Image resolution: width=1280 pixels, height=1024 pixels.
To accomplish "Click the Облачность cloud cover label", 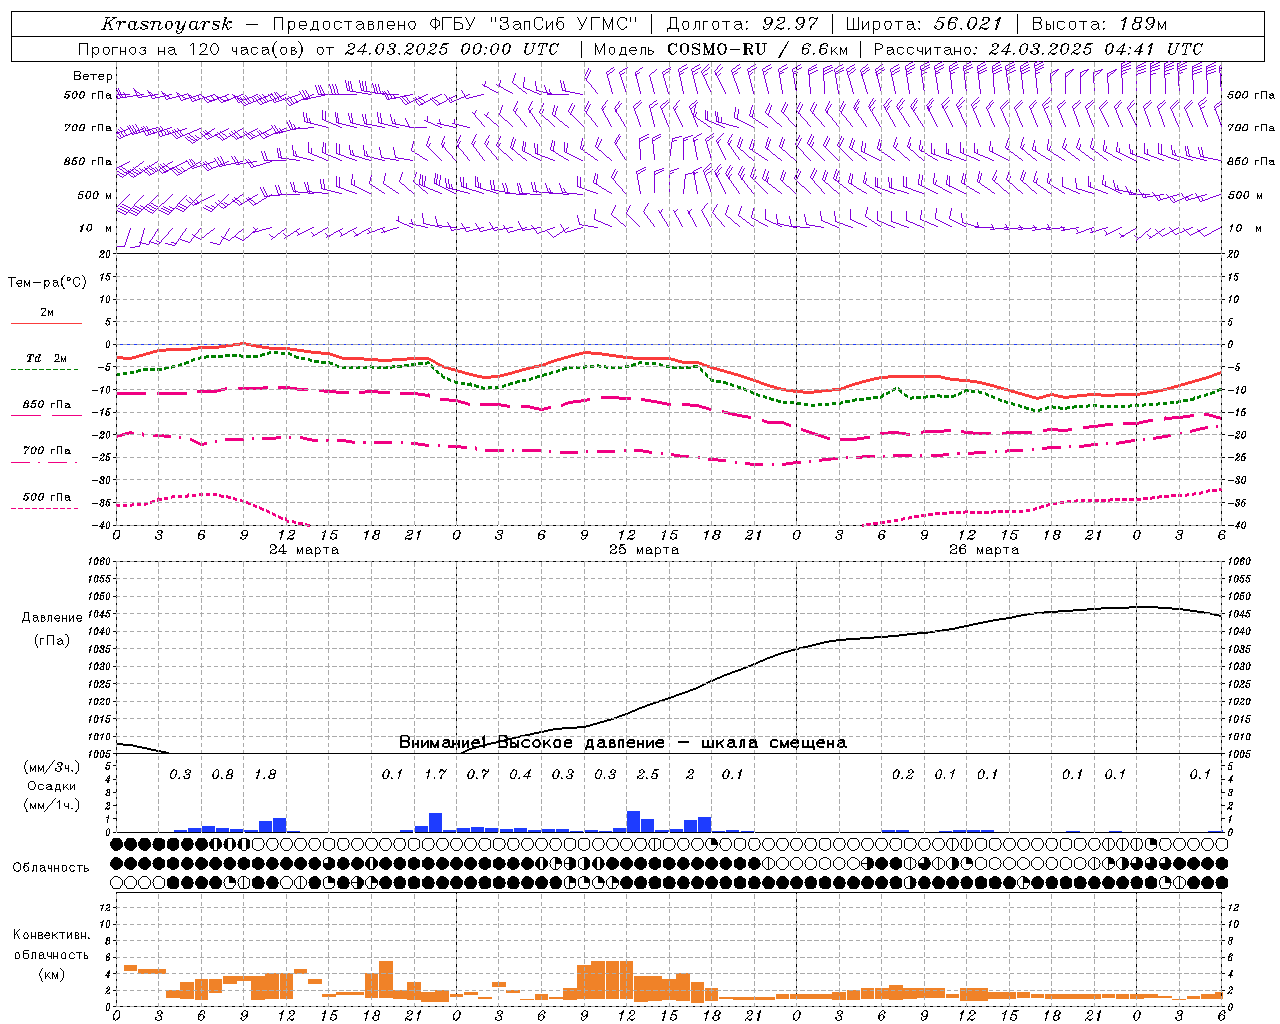I will [x=51, y=867].
